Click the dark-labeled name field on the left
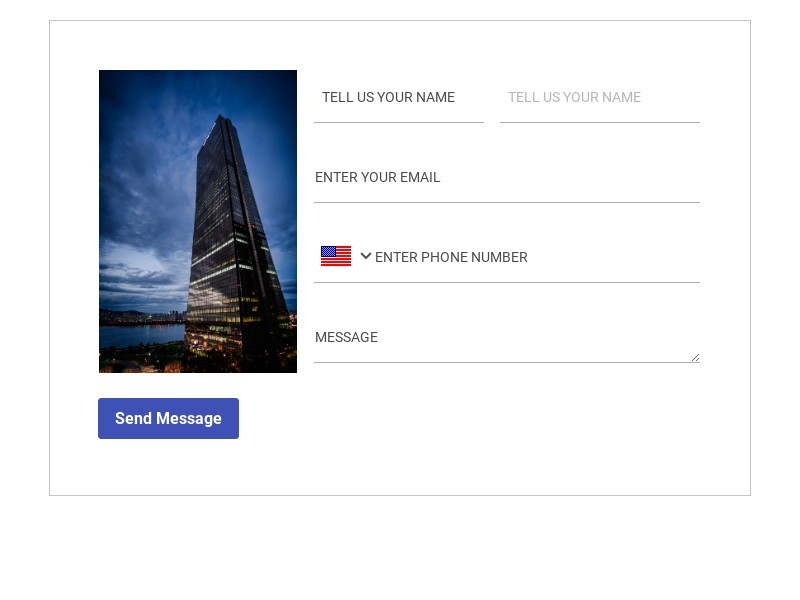 [398, 98]
